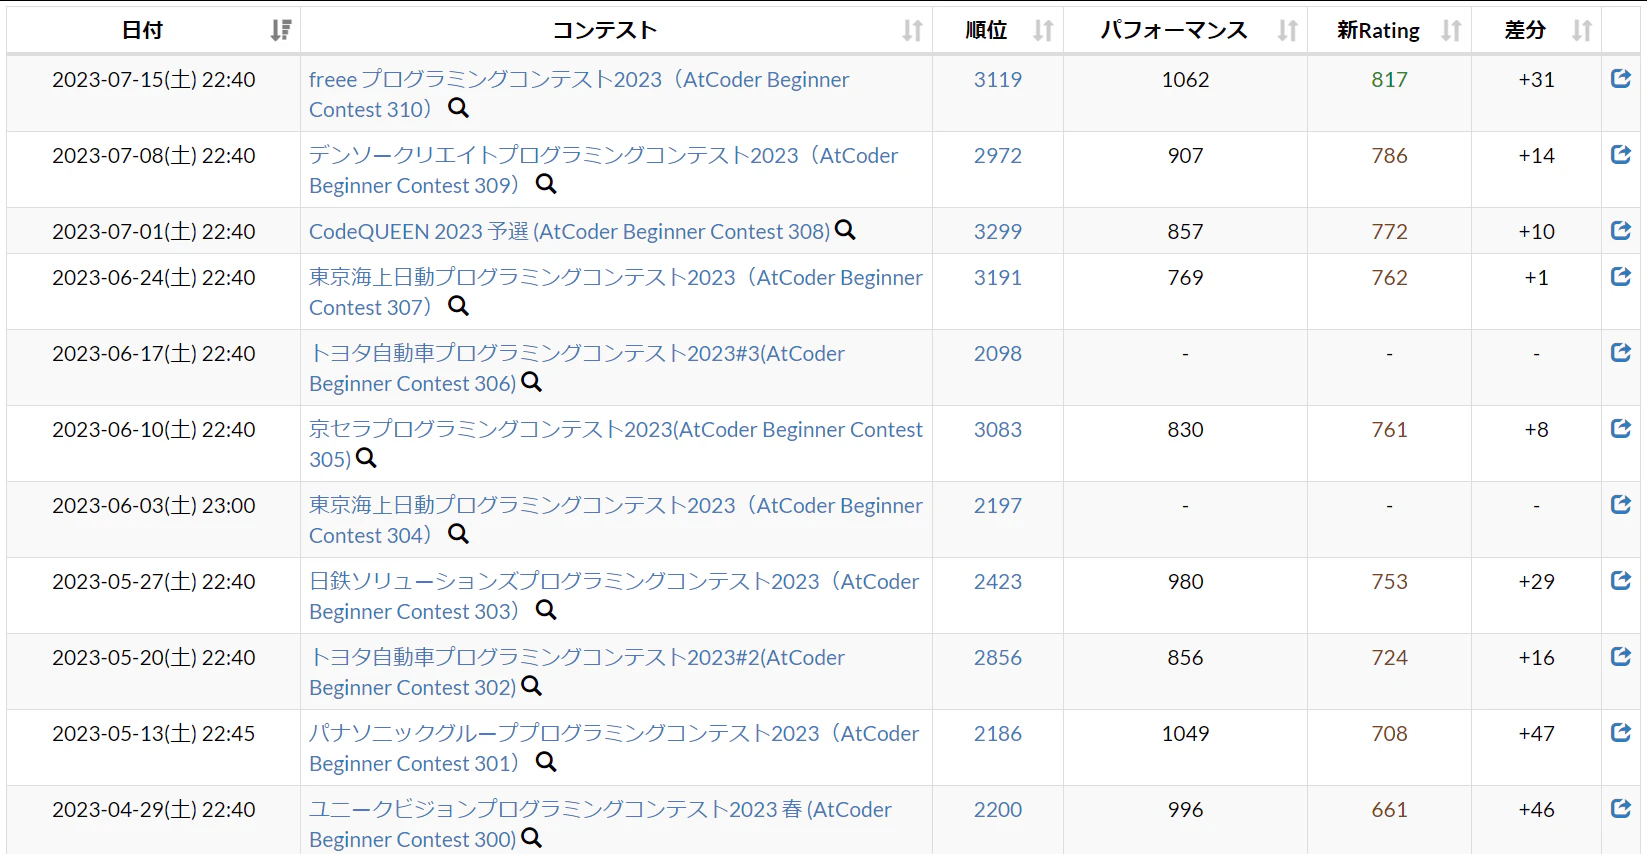This screenshot has height=854, width=1647.
Task: Sort table by 日付 column
Action: [x=153, y=30]
